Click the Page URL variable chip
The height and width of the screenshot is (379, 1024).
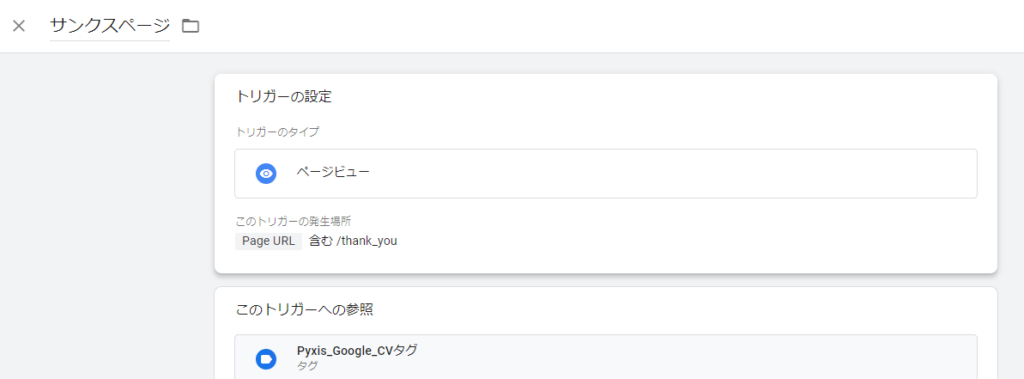point(268,240)
